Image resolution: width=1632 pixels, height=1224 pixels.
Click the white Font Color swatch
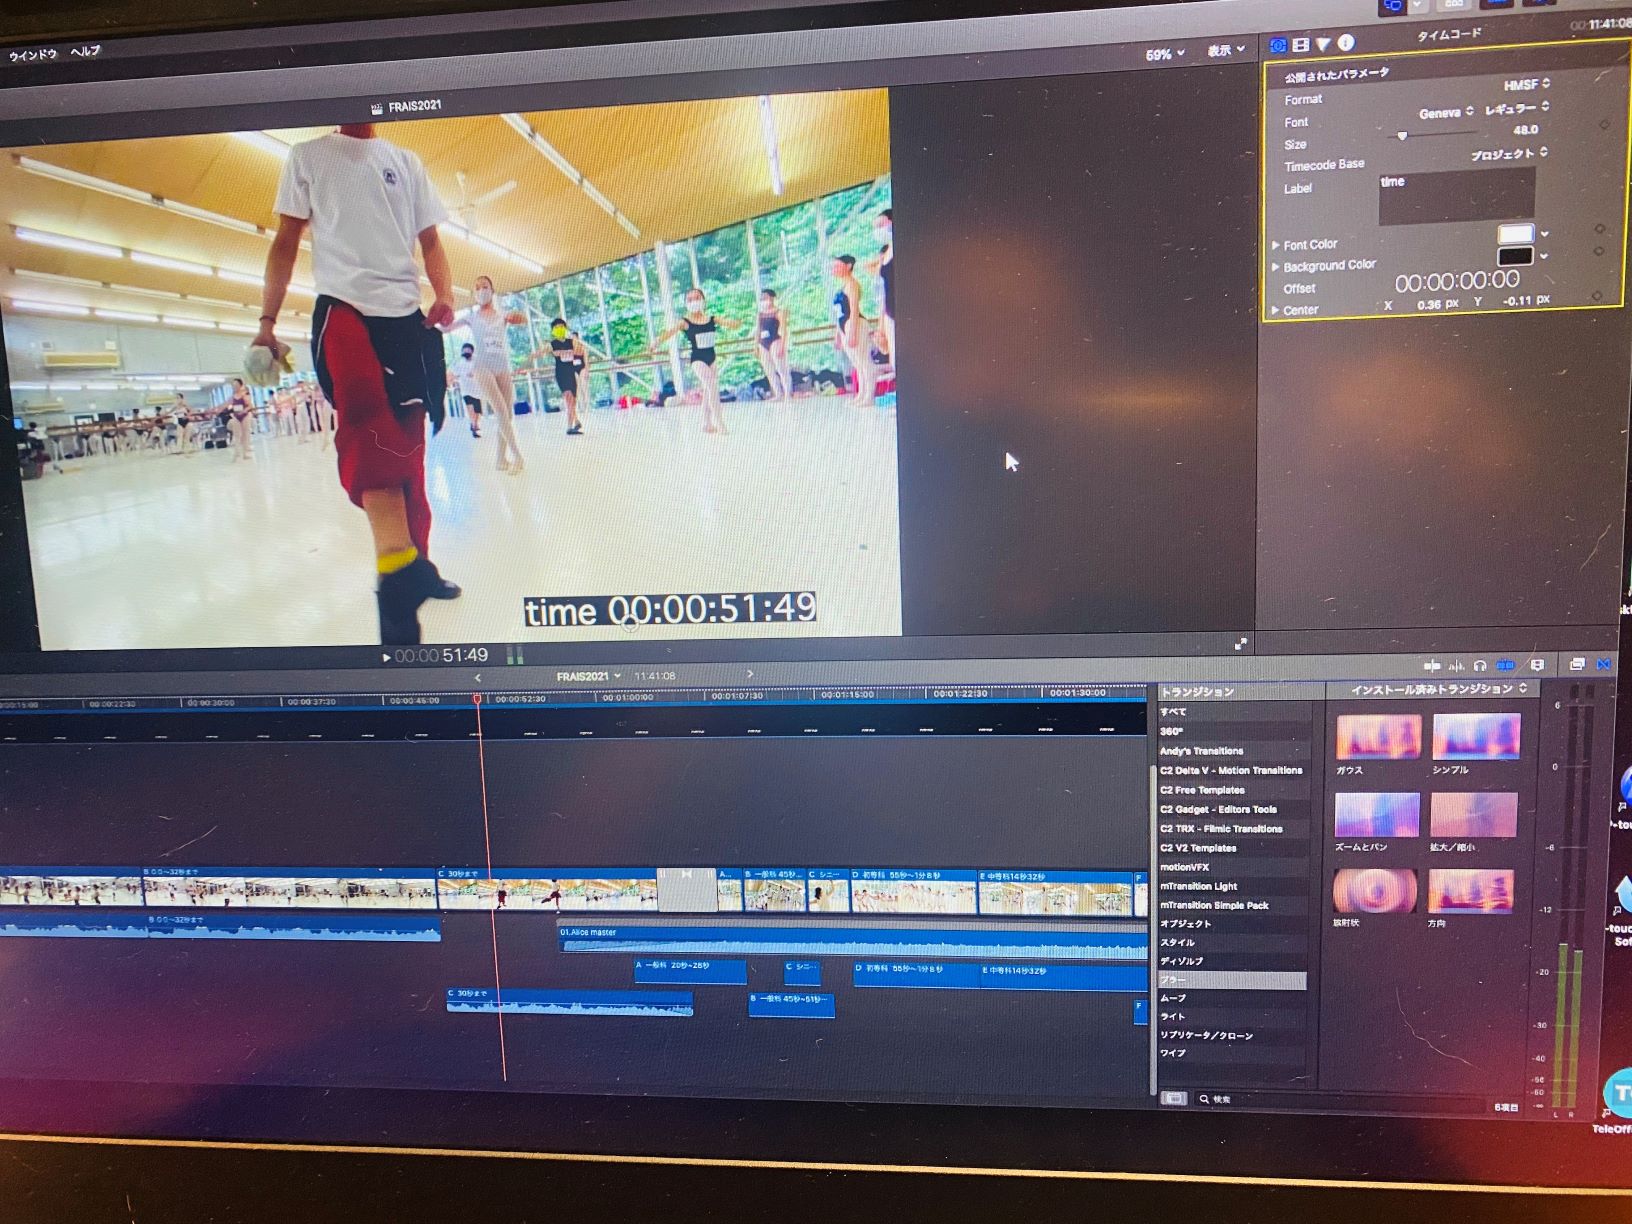click(1515, 234)
